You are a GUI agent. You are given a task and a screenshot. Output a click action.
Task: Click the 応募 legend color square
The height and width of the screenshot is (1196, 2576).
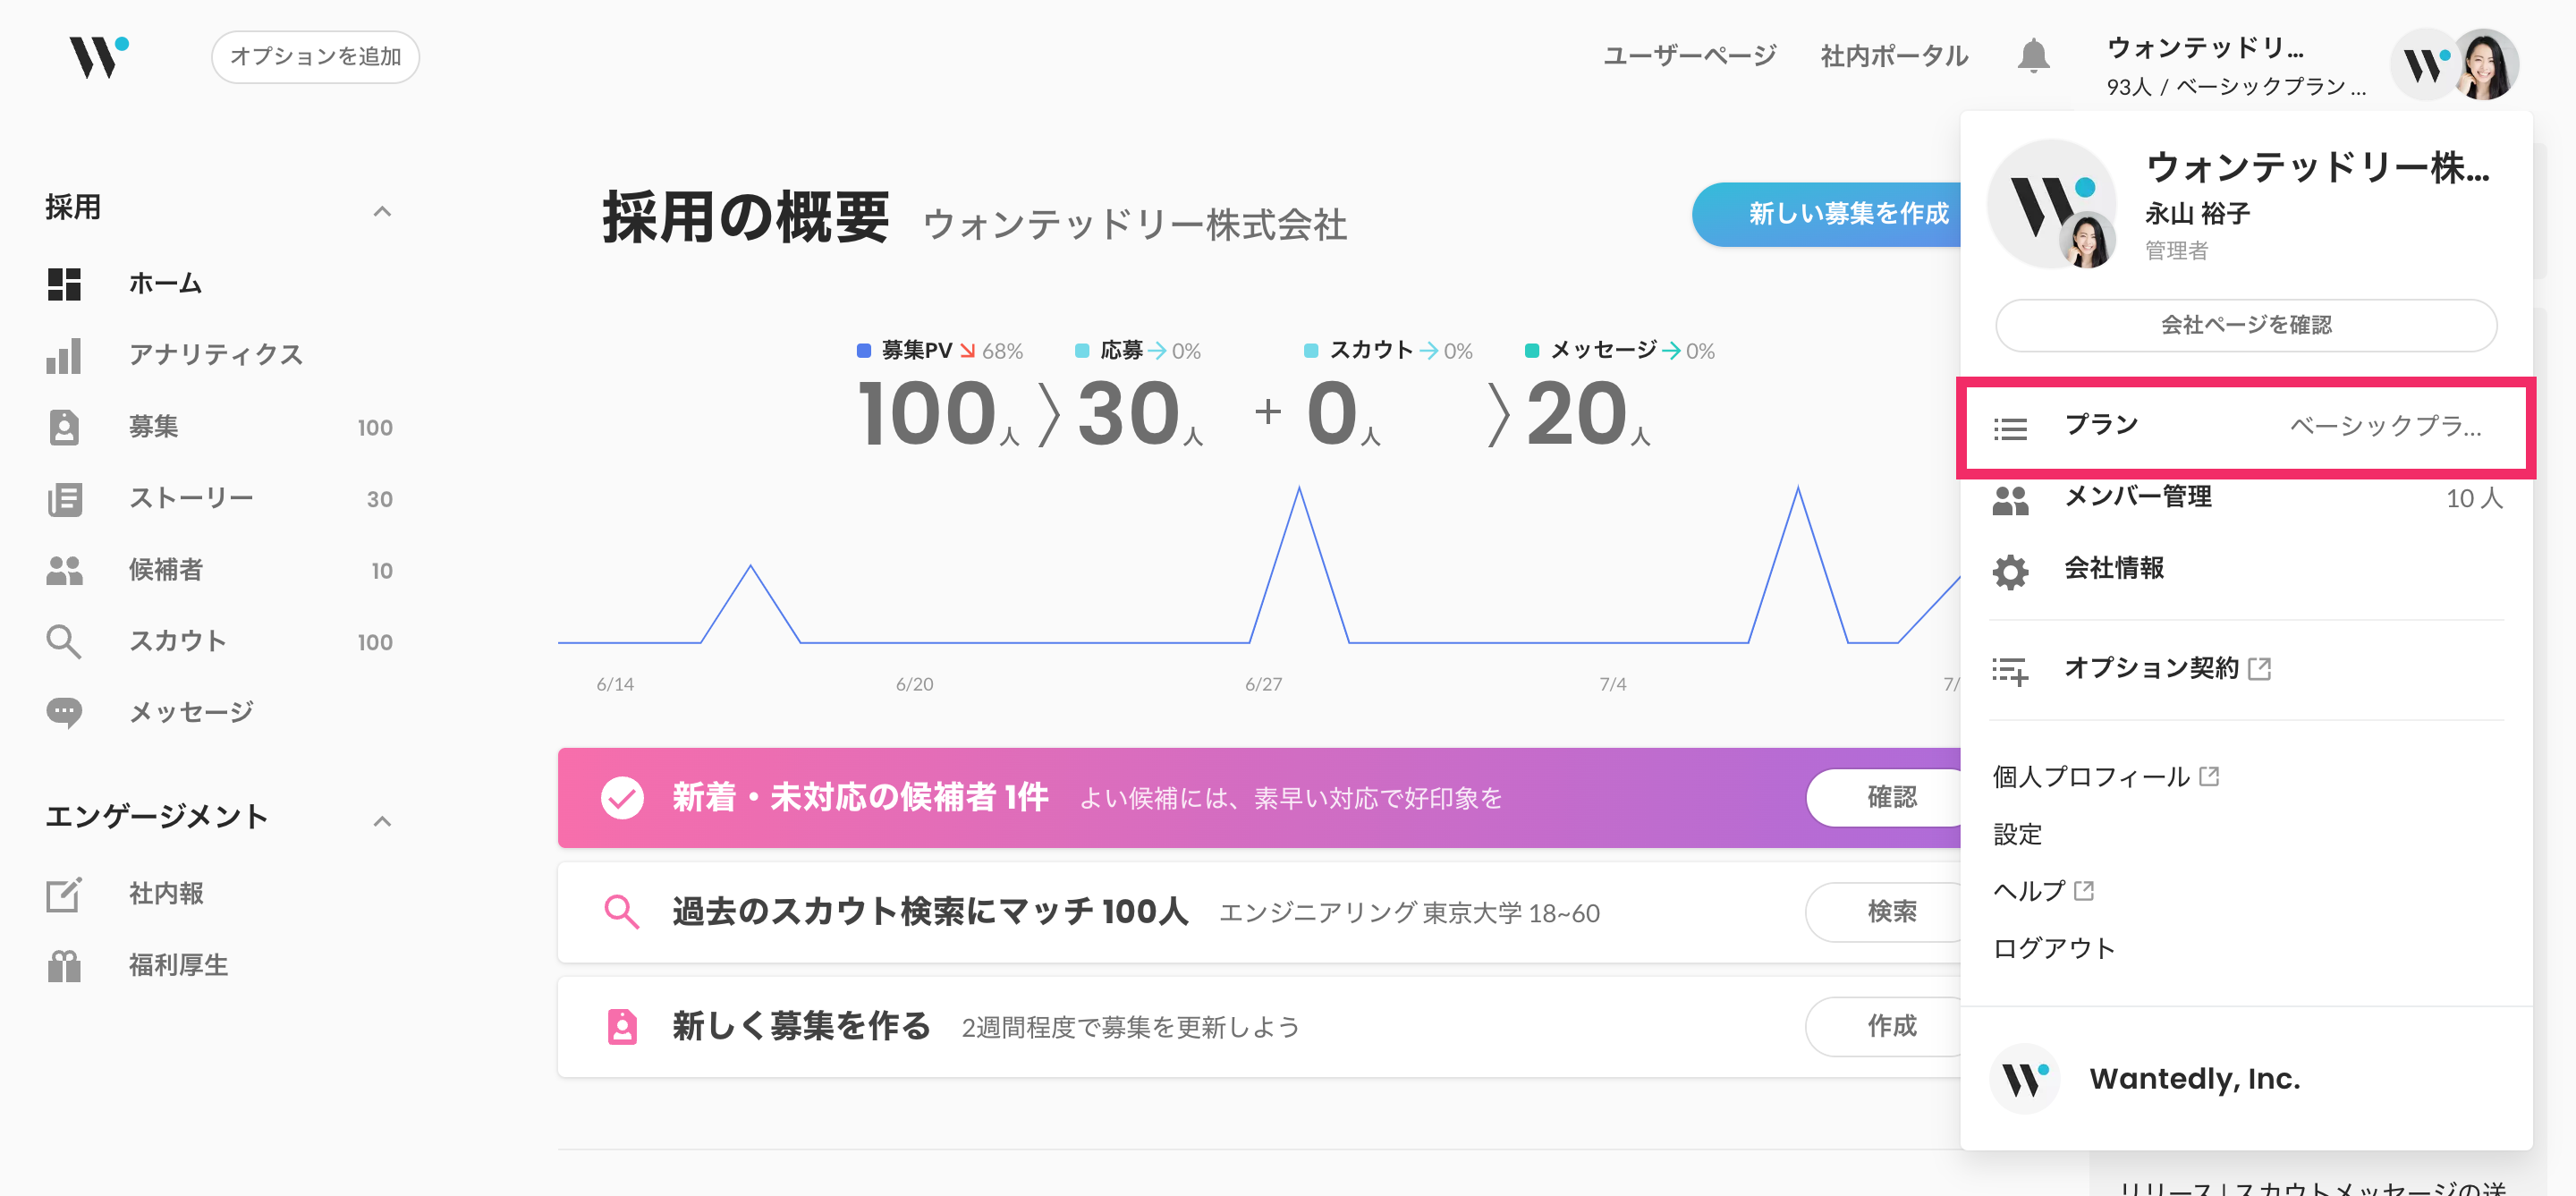click(1082, 350)
